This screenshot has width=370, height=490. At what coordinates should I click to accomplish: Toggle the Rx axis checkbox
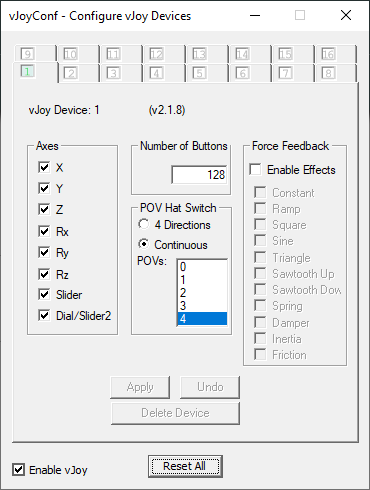point(44,231)
